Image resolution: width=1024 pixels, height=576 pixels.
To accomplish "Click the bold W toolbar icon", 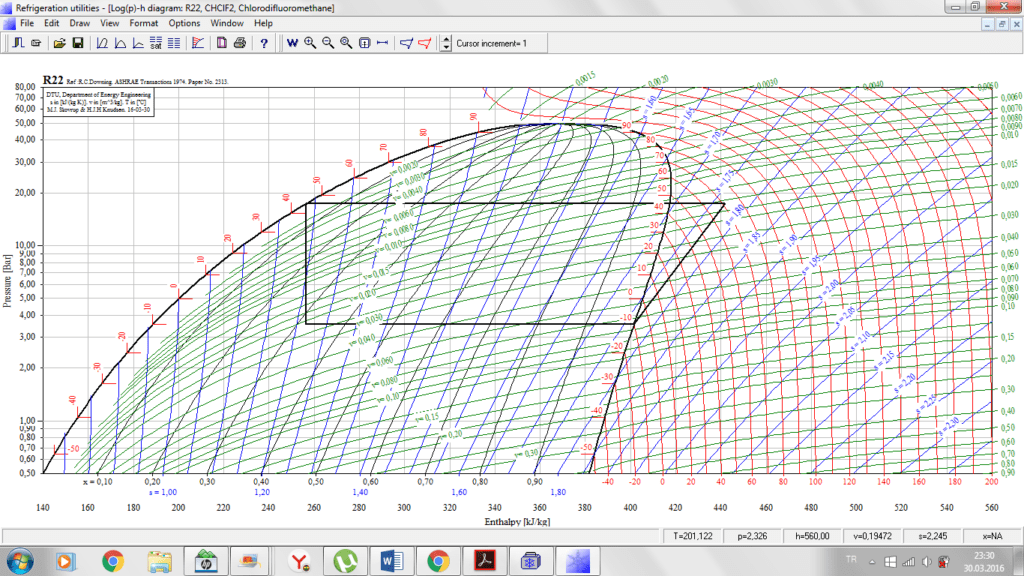I will point(292,43).
